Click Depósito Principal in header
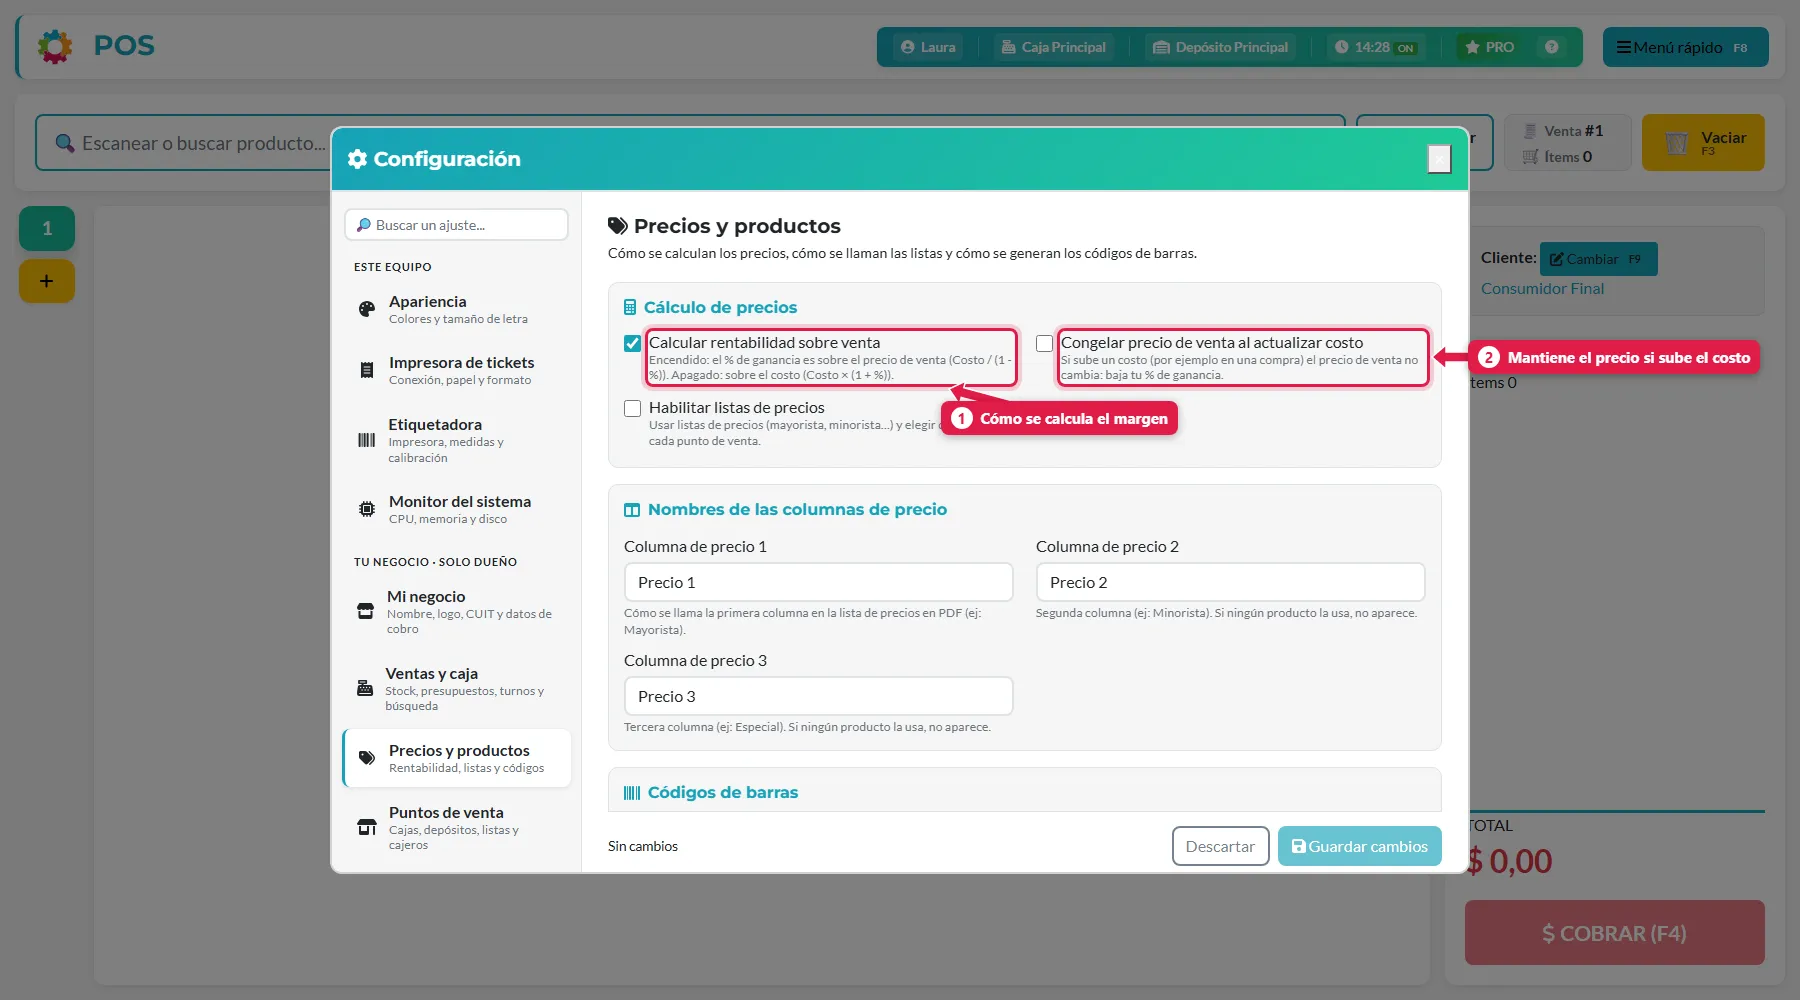The height and width of the screenshot is (1000, 1800). [1220, 47]
